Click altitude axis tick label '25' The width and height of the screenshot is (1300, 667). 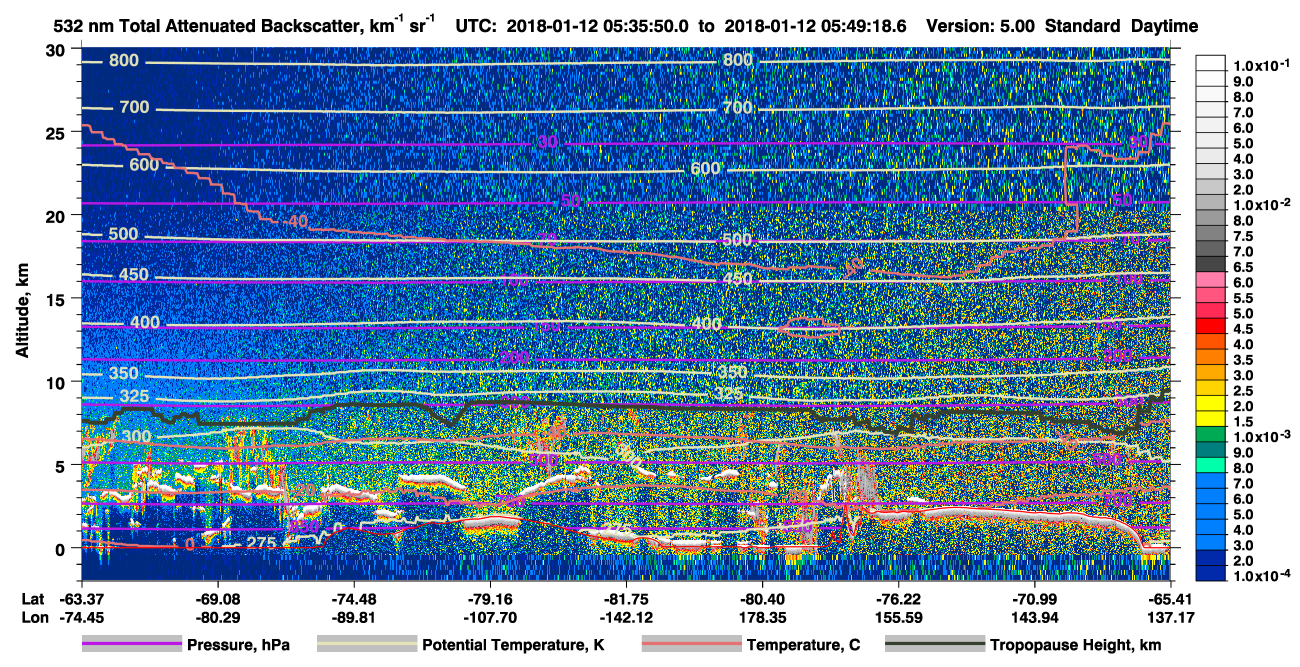coord(57,133)
